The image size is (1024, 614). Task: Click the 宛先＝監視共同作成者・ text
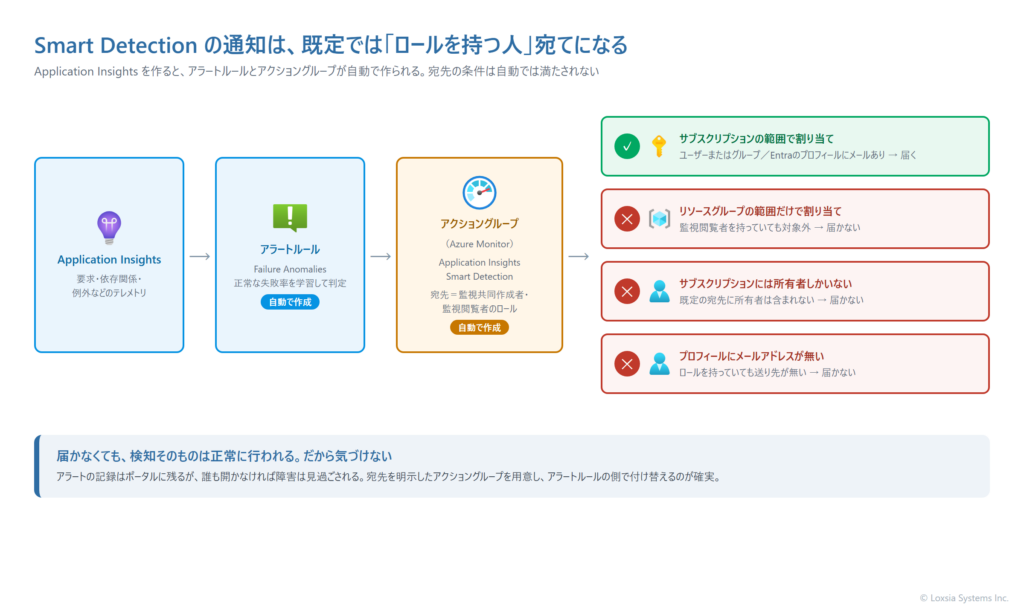tap(479, 295)
